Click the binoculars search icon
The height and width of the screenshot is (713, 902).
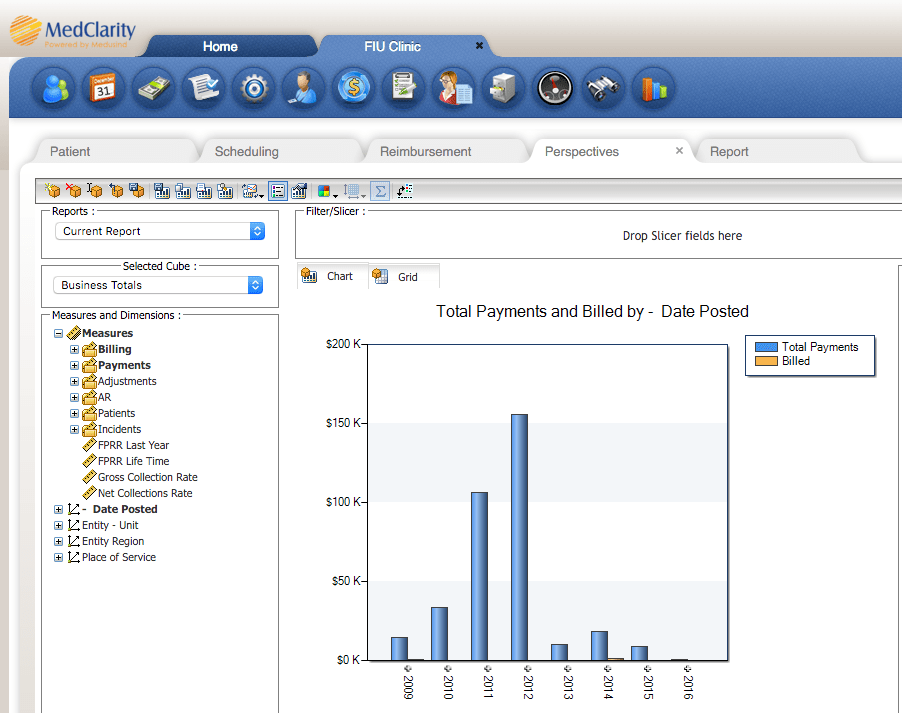[x=604, y=88]
